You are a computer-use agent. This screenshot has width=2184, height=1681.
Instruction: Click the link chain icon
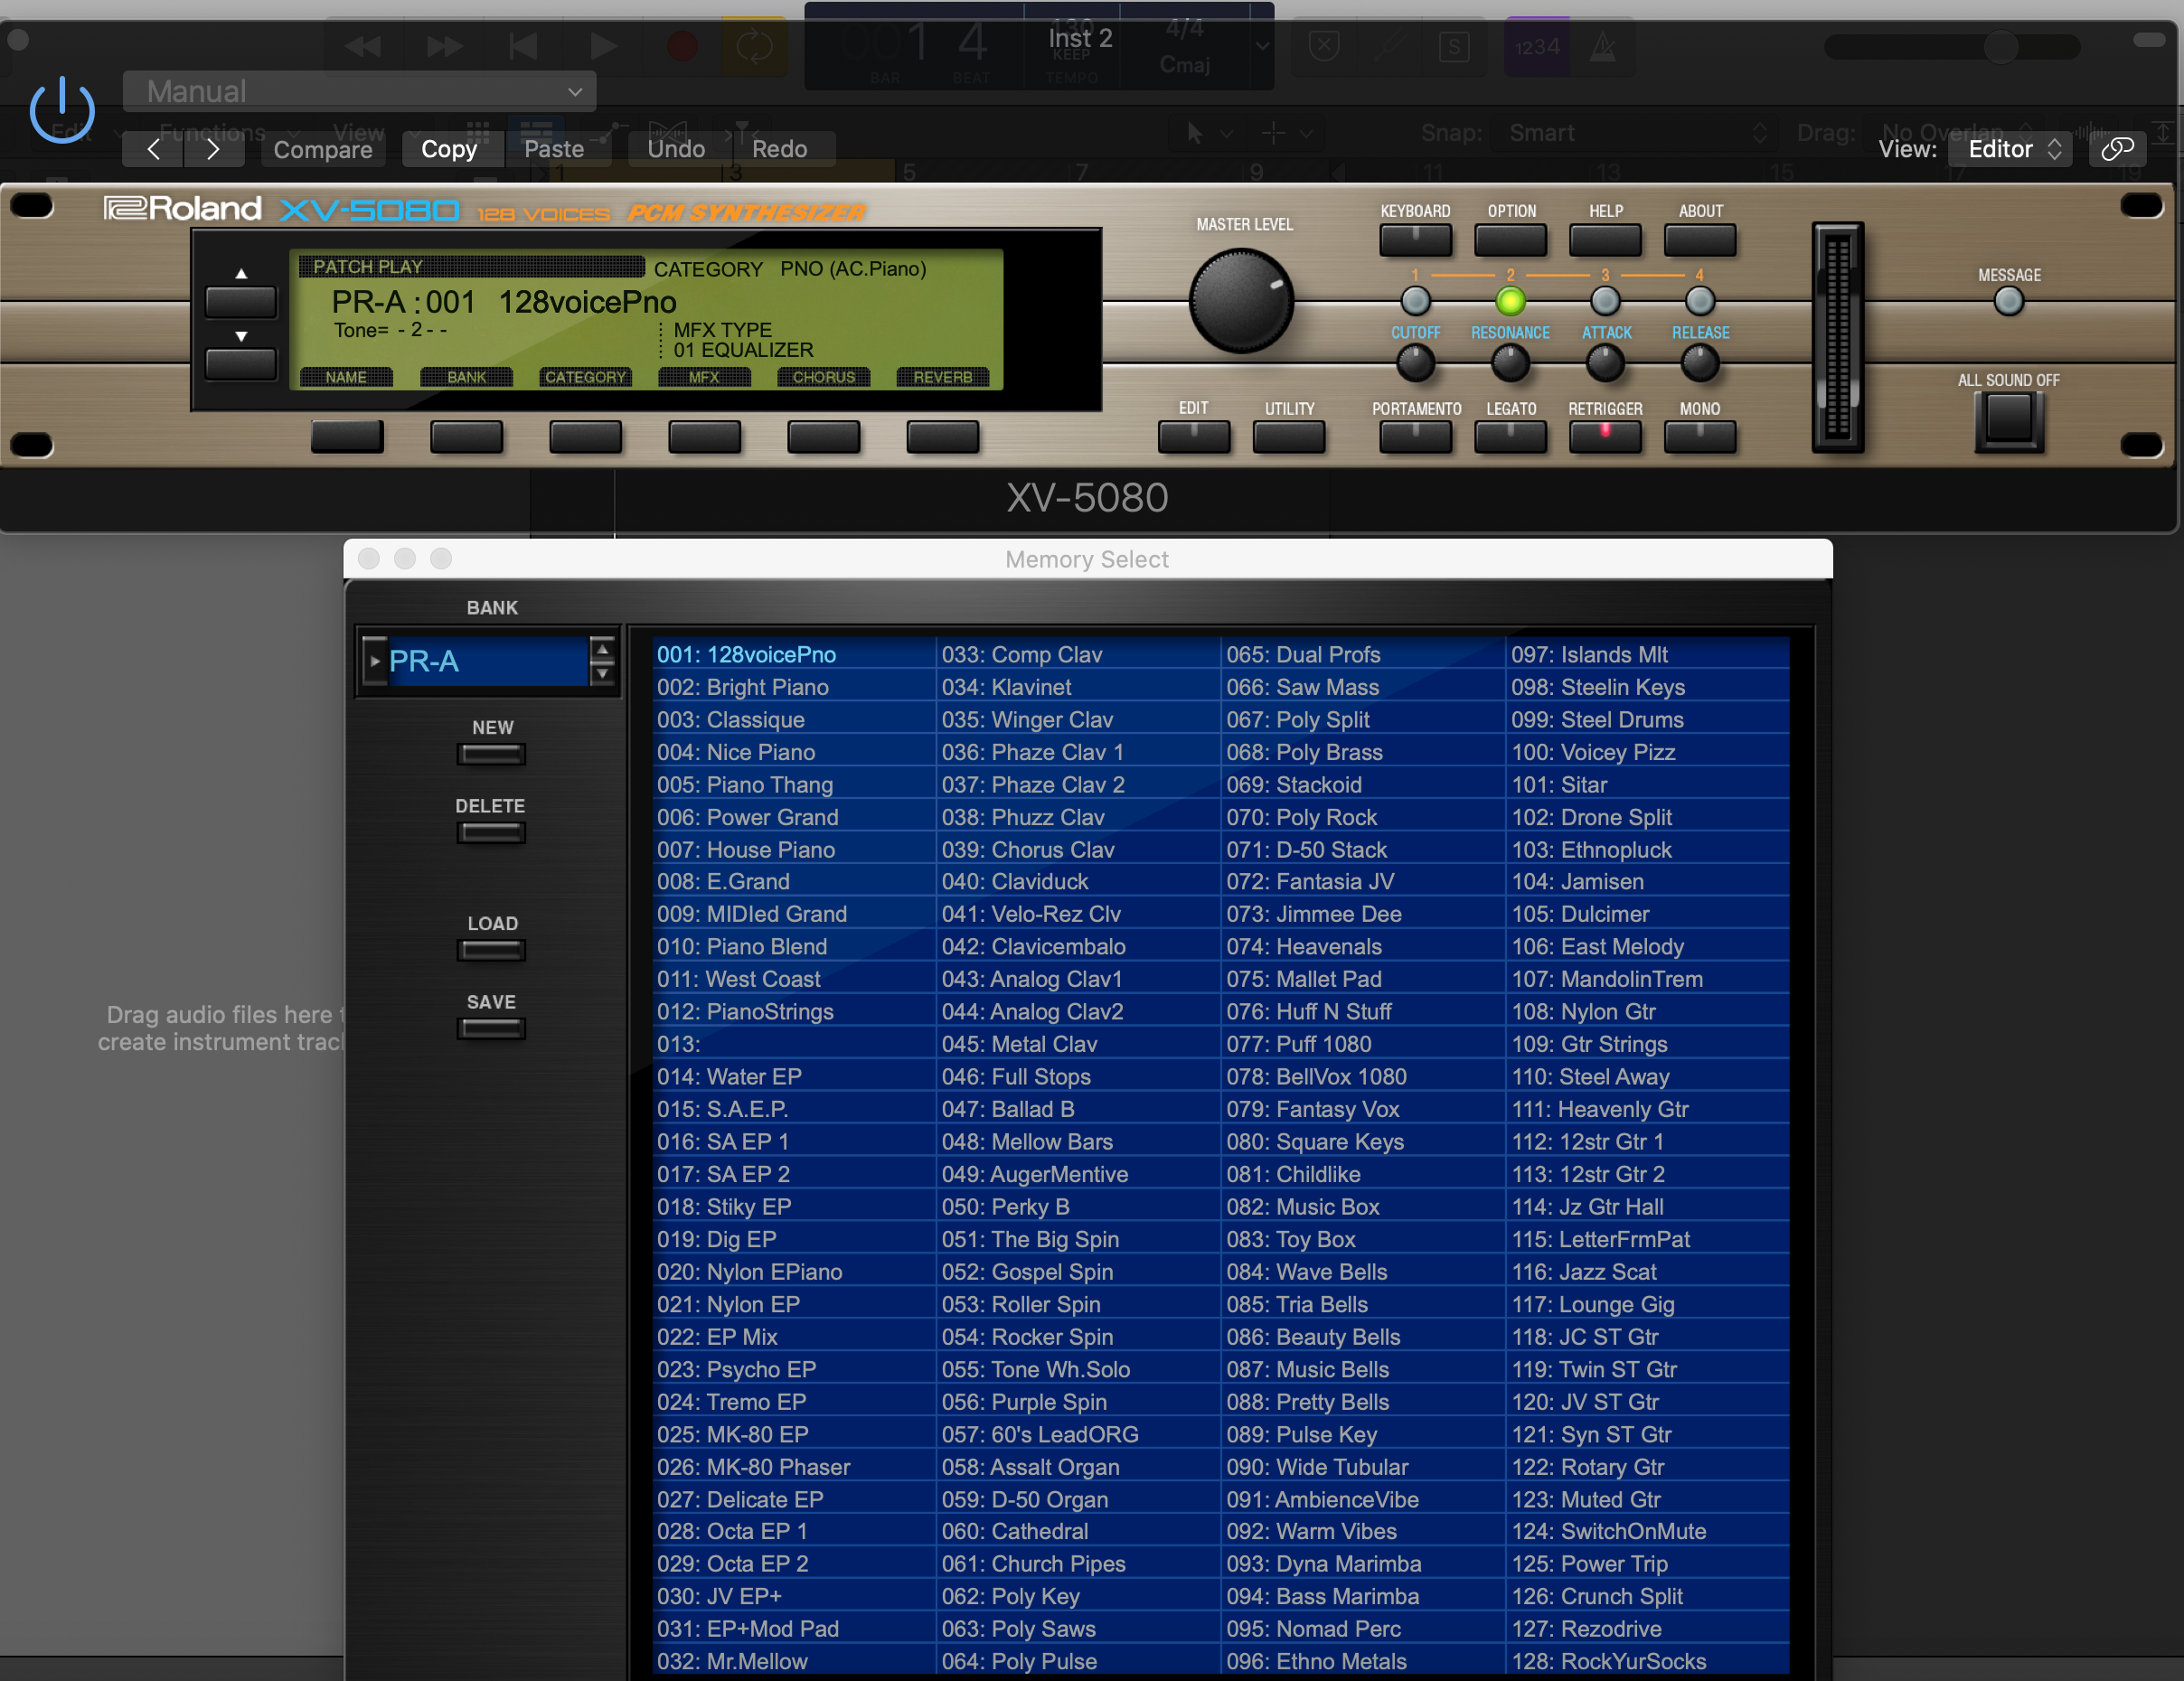2116,149
